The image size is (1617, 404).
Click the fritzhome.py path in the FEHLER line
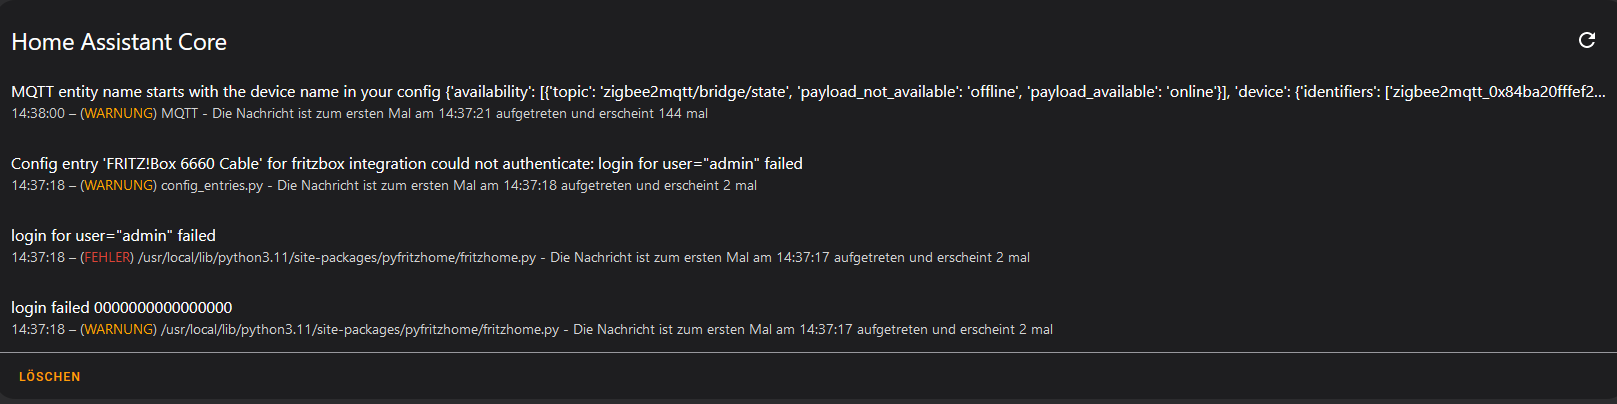click(x=337, y=258)
